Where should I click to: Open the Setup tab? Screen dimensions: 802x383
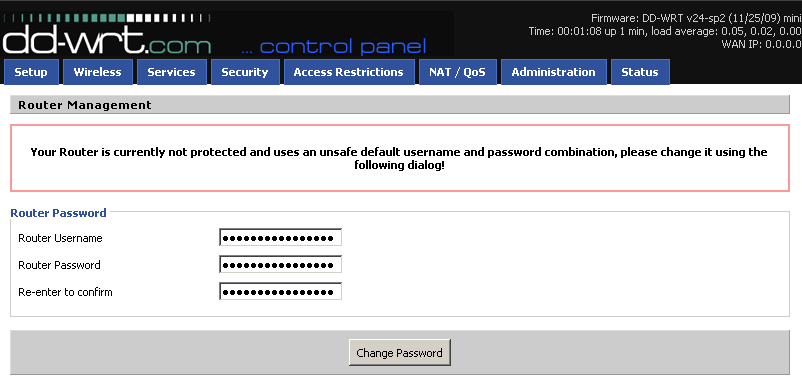click(31, 72)
